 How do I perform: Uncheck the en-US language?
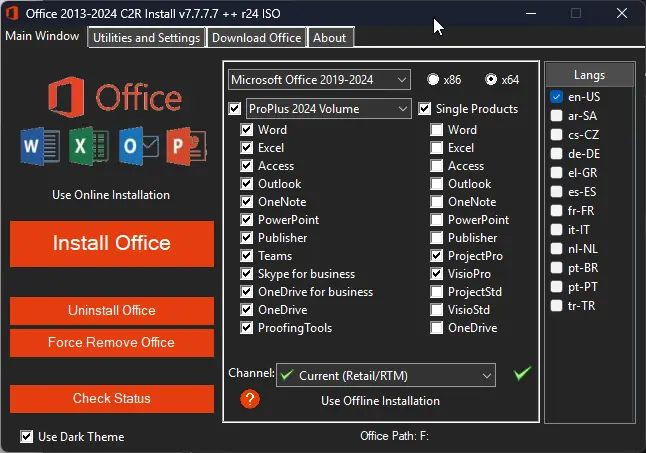coord(556,97)
